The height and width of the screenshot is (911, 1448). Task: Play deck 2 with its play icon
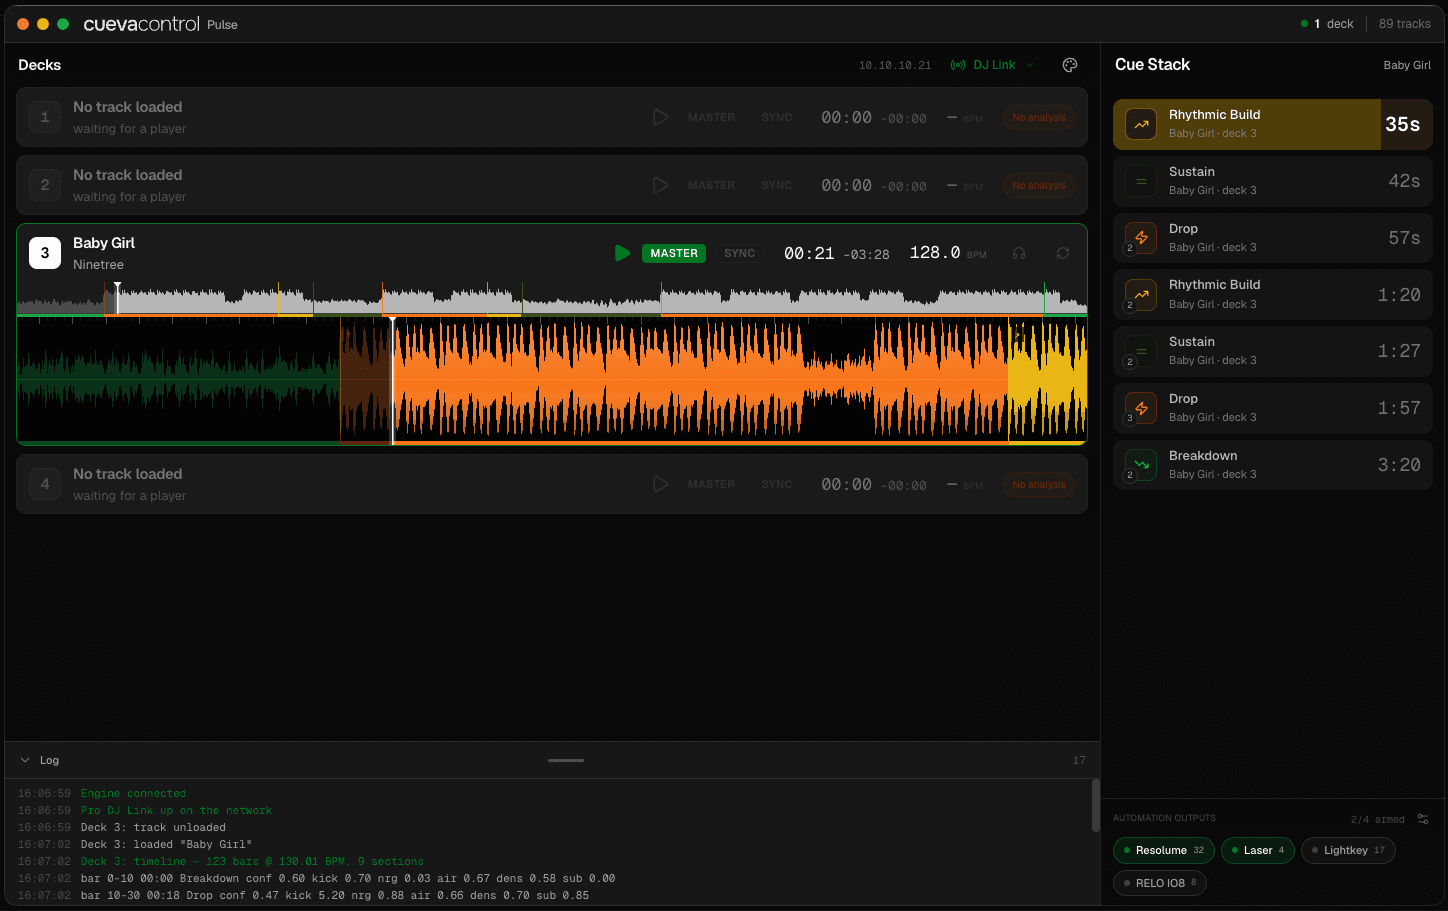coord(660,185)
